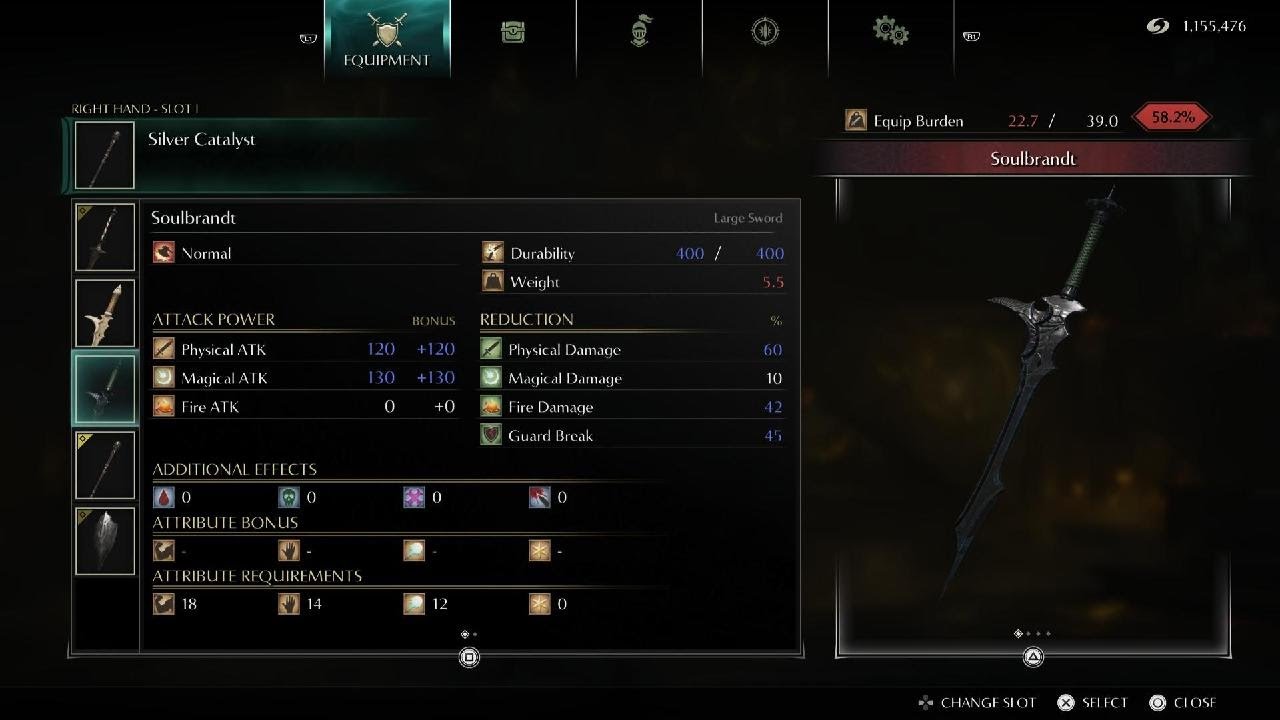Click the Physical ATK sword icon

click(164, 349)
